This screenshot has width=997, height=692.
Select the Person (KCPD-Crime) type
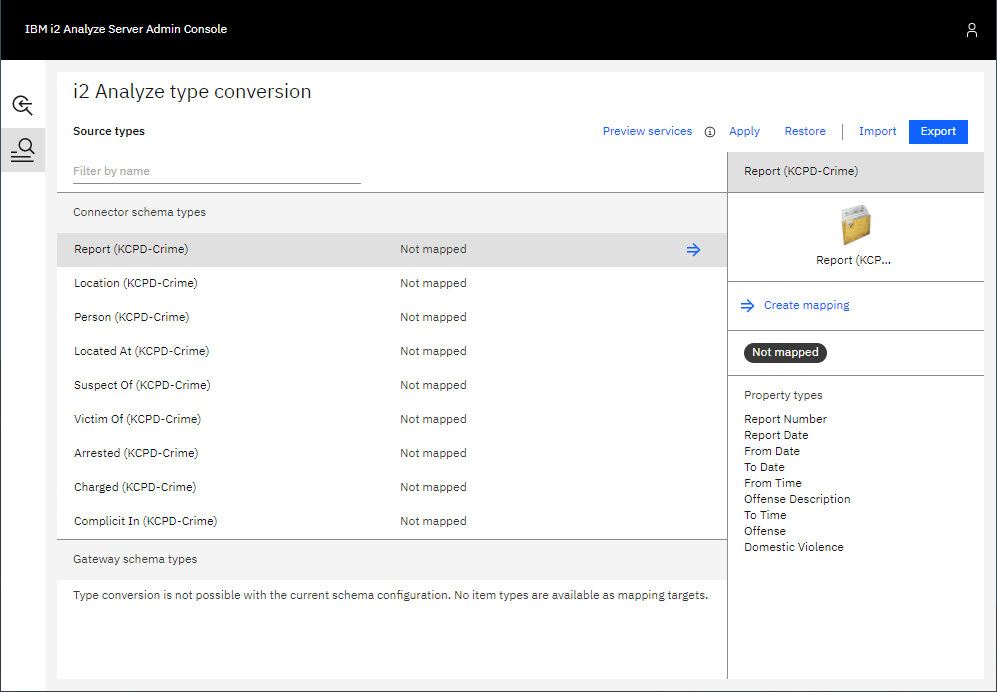point(131,318)
